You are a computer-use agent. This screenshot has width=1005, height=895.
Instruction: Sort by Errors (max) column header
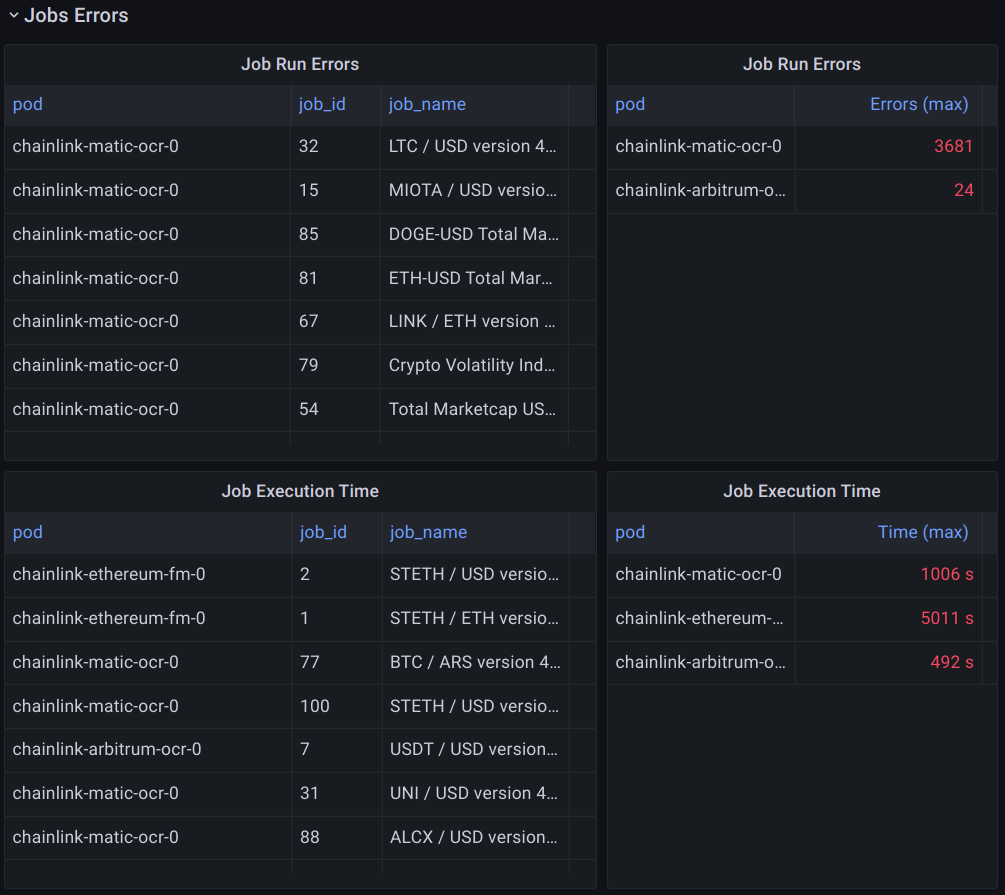[x=919, y=104]
